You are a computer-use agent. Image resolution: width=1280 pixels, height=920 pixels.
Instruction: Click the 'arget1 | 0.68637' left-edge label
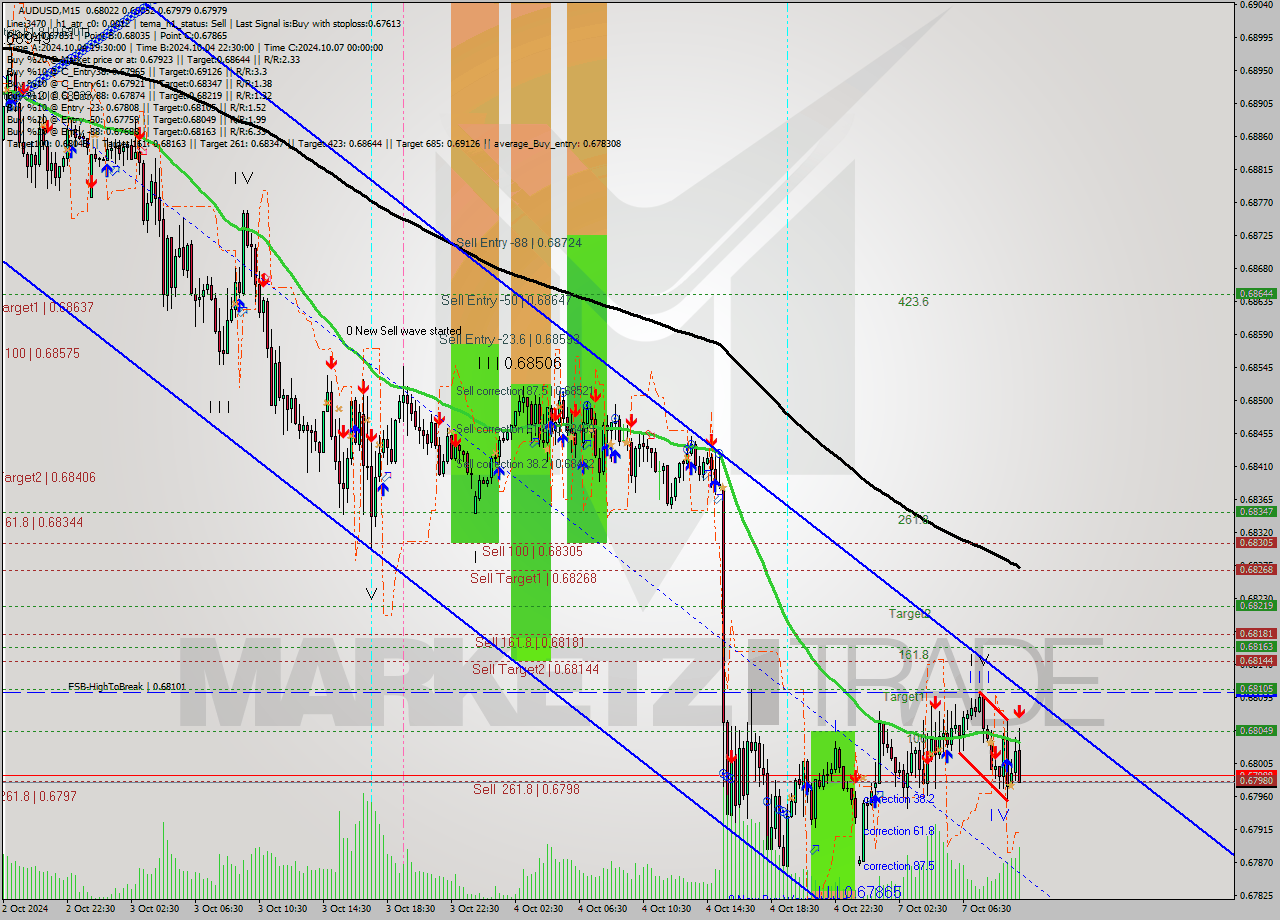[x=47, y=308]
